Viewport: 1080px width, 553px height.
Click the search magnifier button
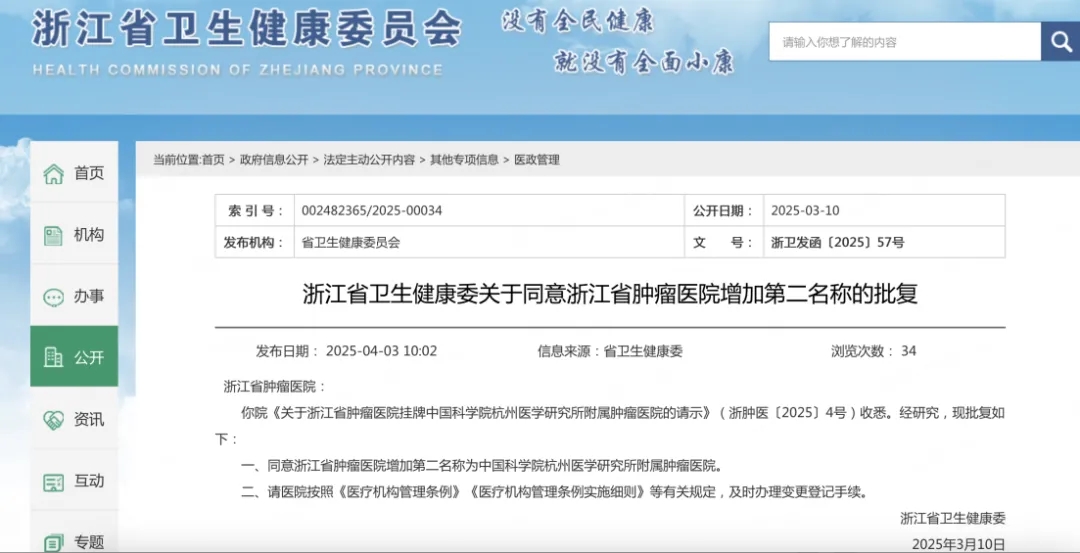1061,41
